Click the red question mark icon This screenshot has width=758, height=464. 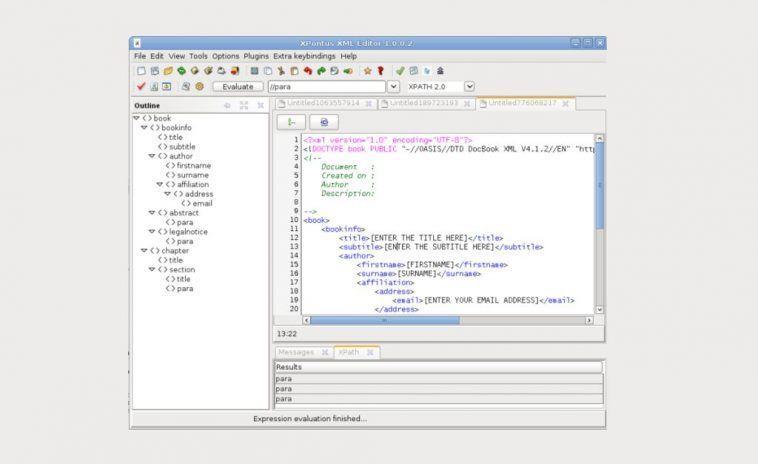click(380, 71)
